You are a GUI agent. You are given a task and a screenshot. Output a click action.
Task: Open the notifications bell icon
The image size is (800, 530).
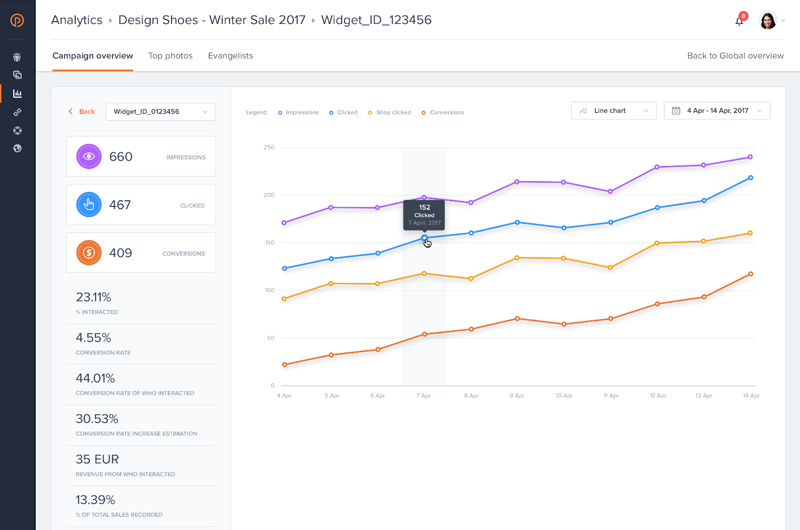point(740,20)
